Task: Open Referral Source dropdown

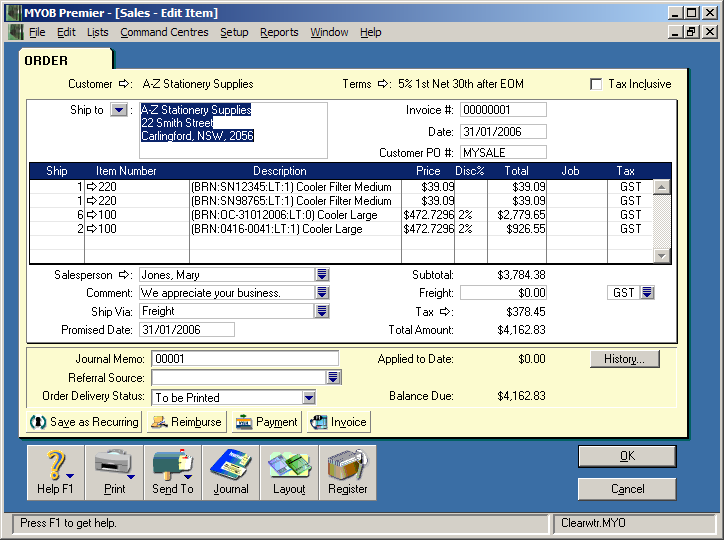Action: (x=333, y=378)
